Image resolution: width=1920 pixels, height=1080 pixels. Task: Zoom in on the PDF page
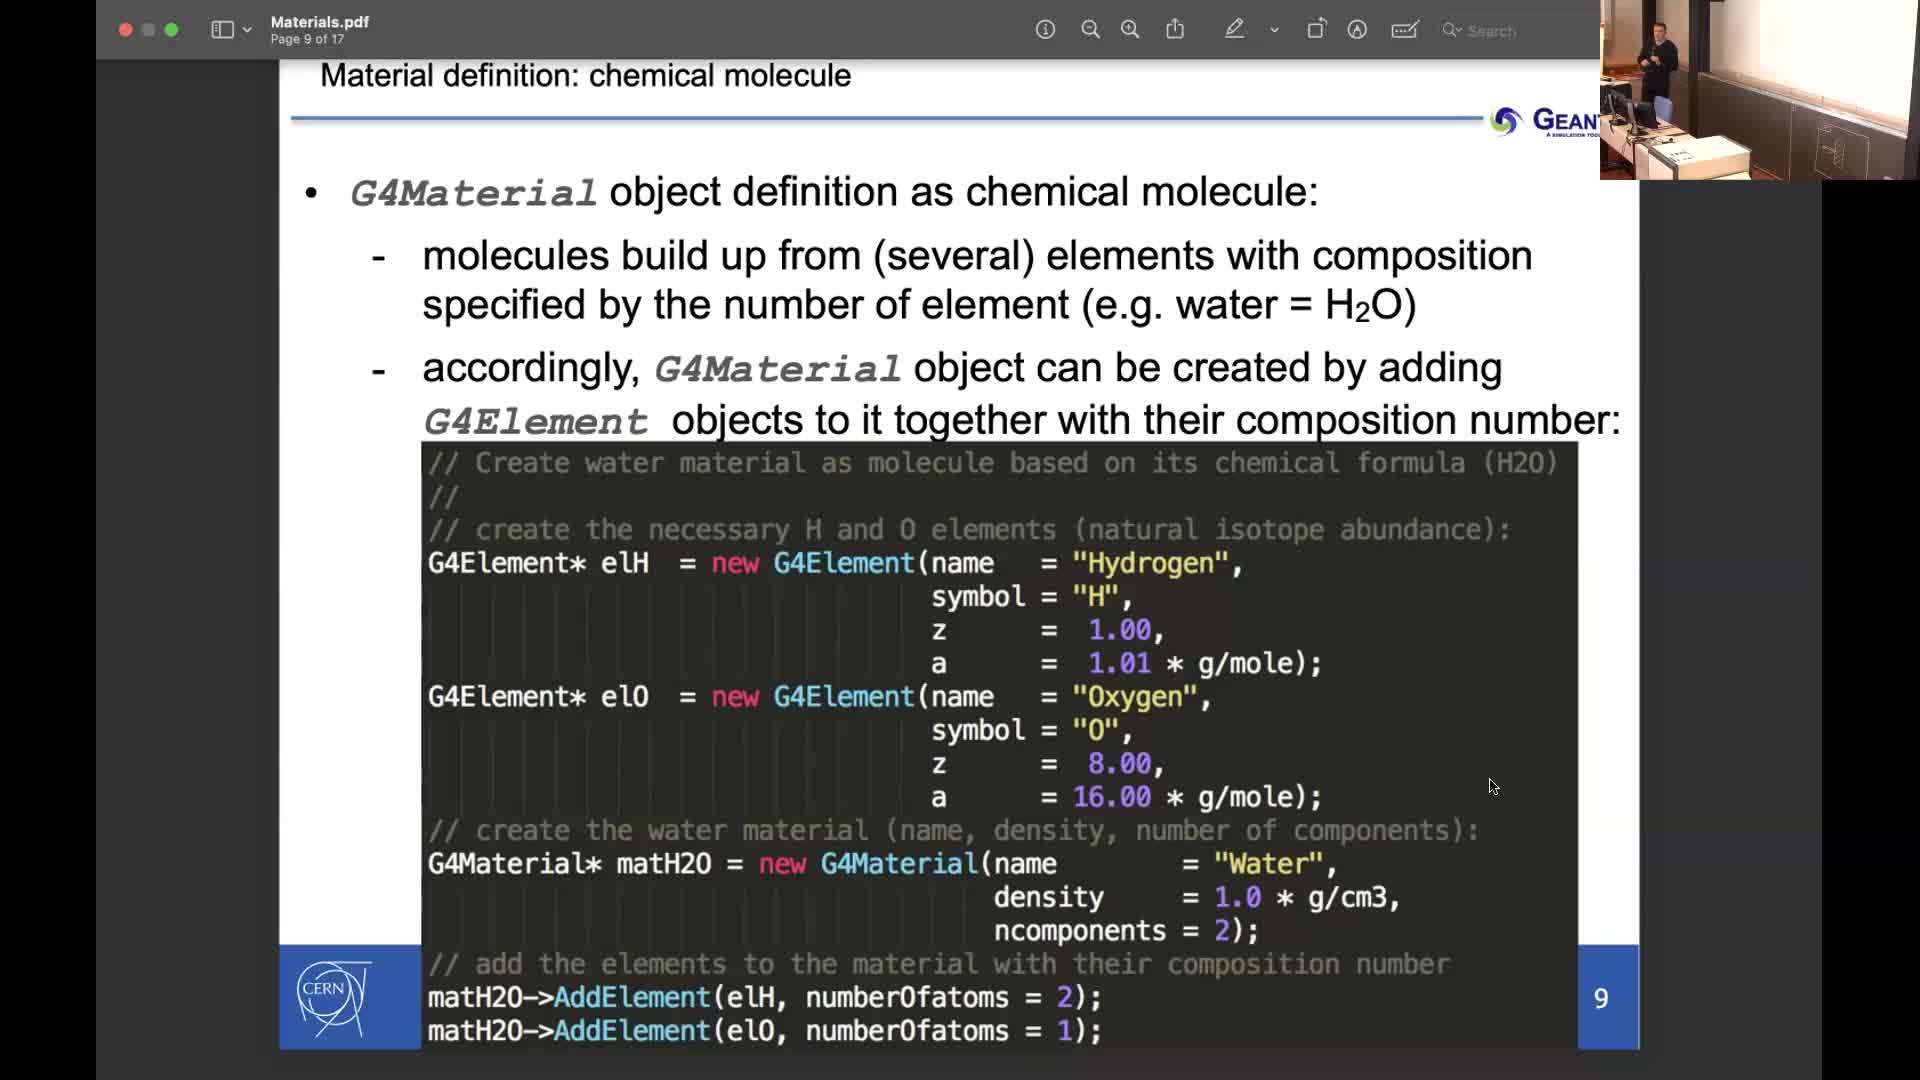1130,30
